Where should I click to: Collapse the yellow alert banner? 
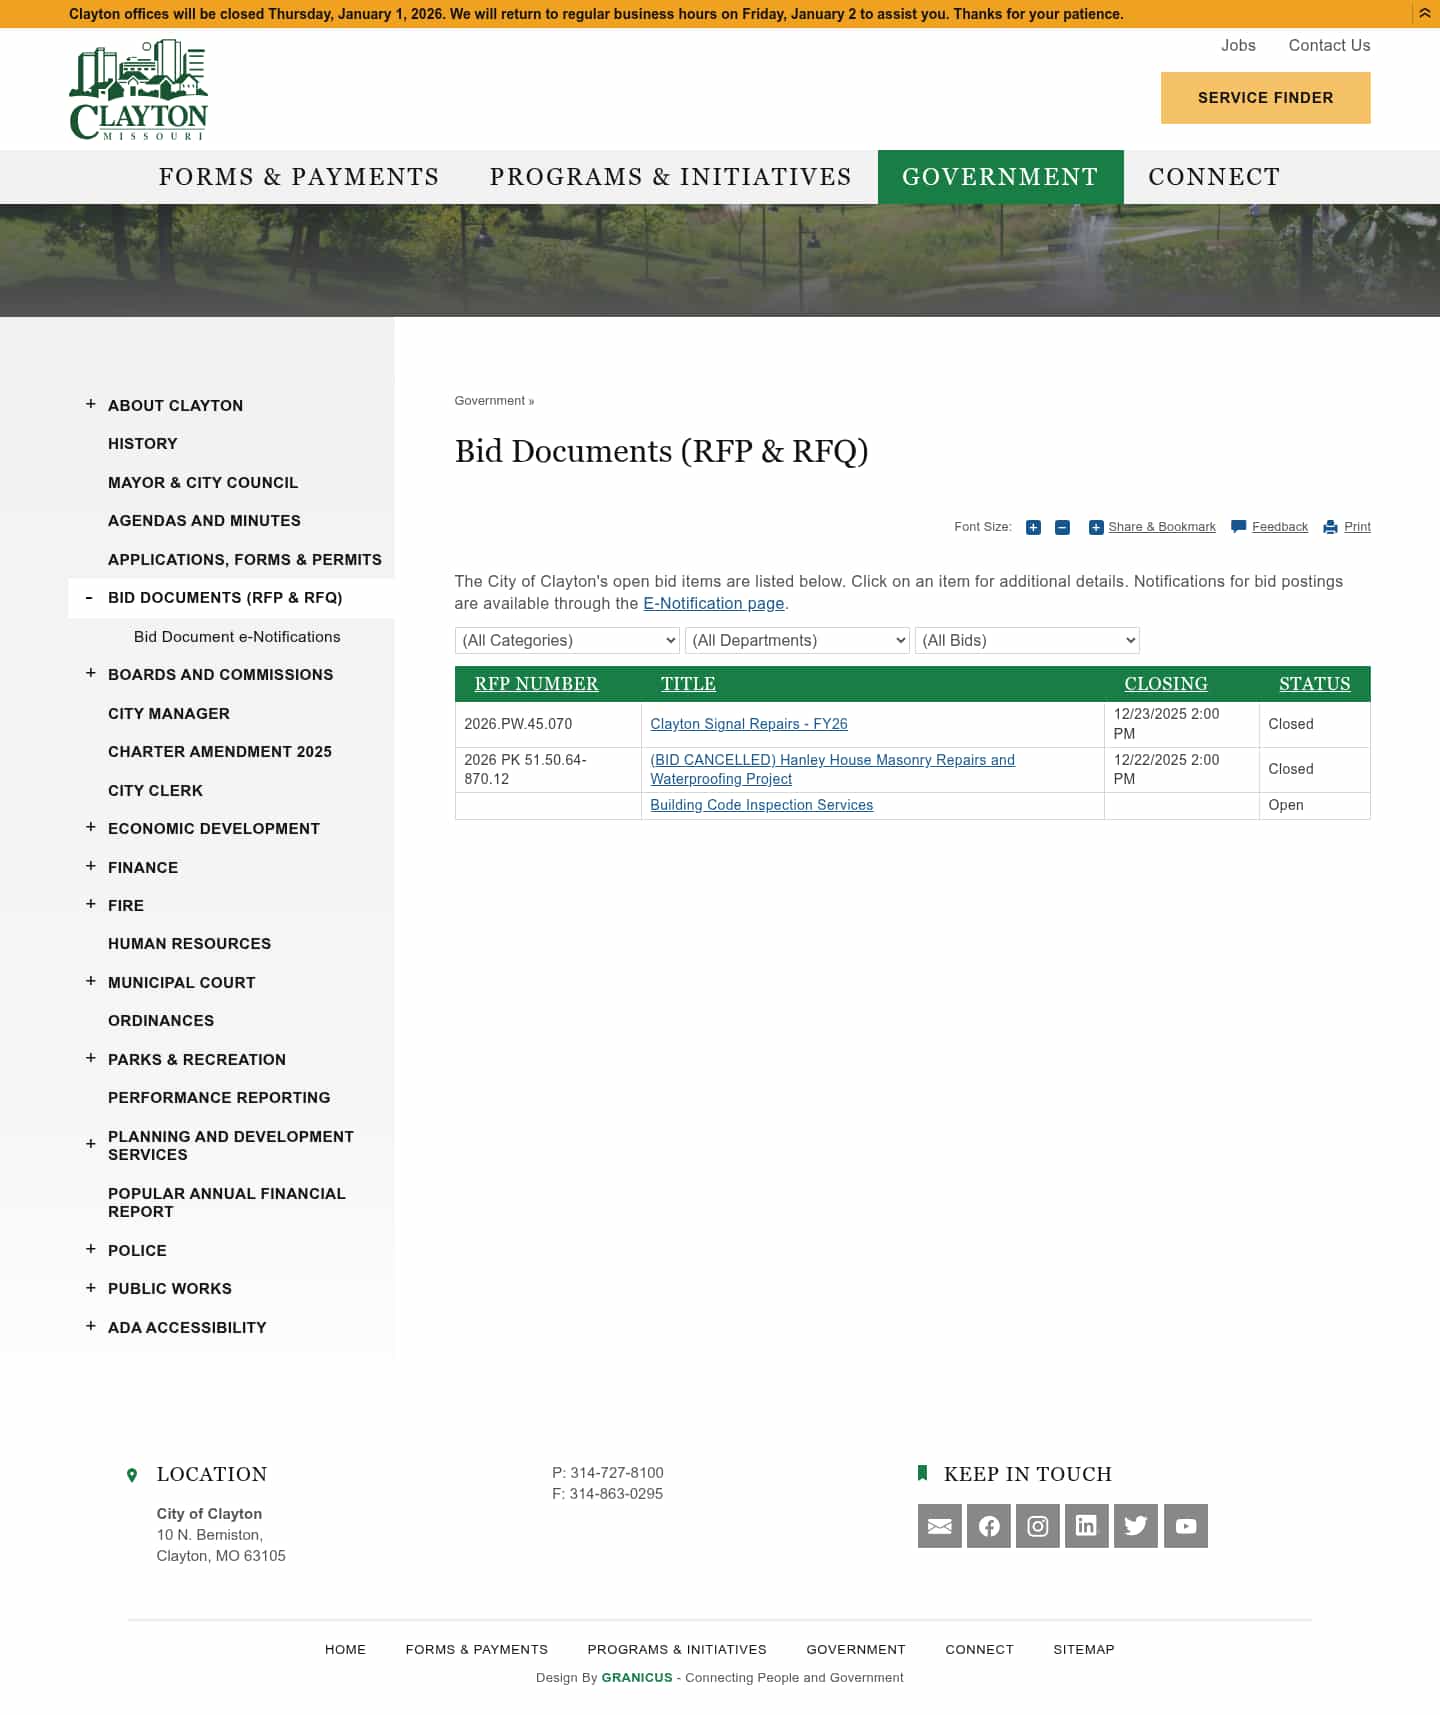[x=1424, y=13]
